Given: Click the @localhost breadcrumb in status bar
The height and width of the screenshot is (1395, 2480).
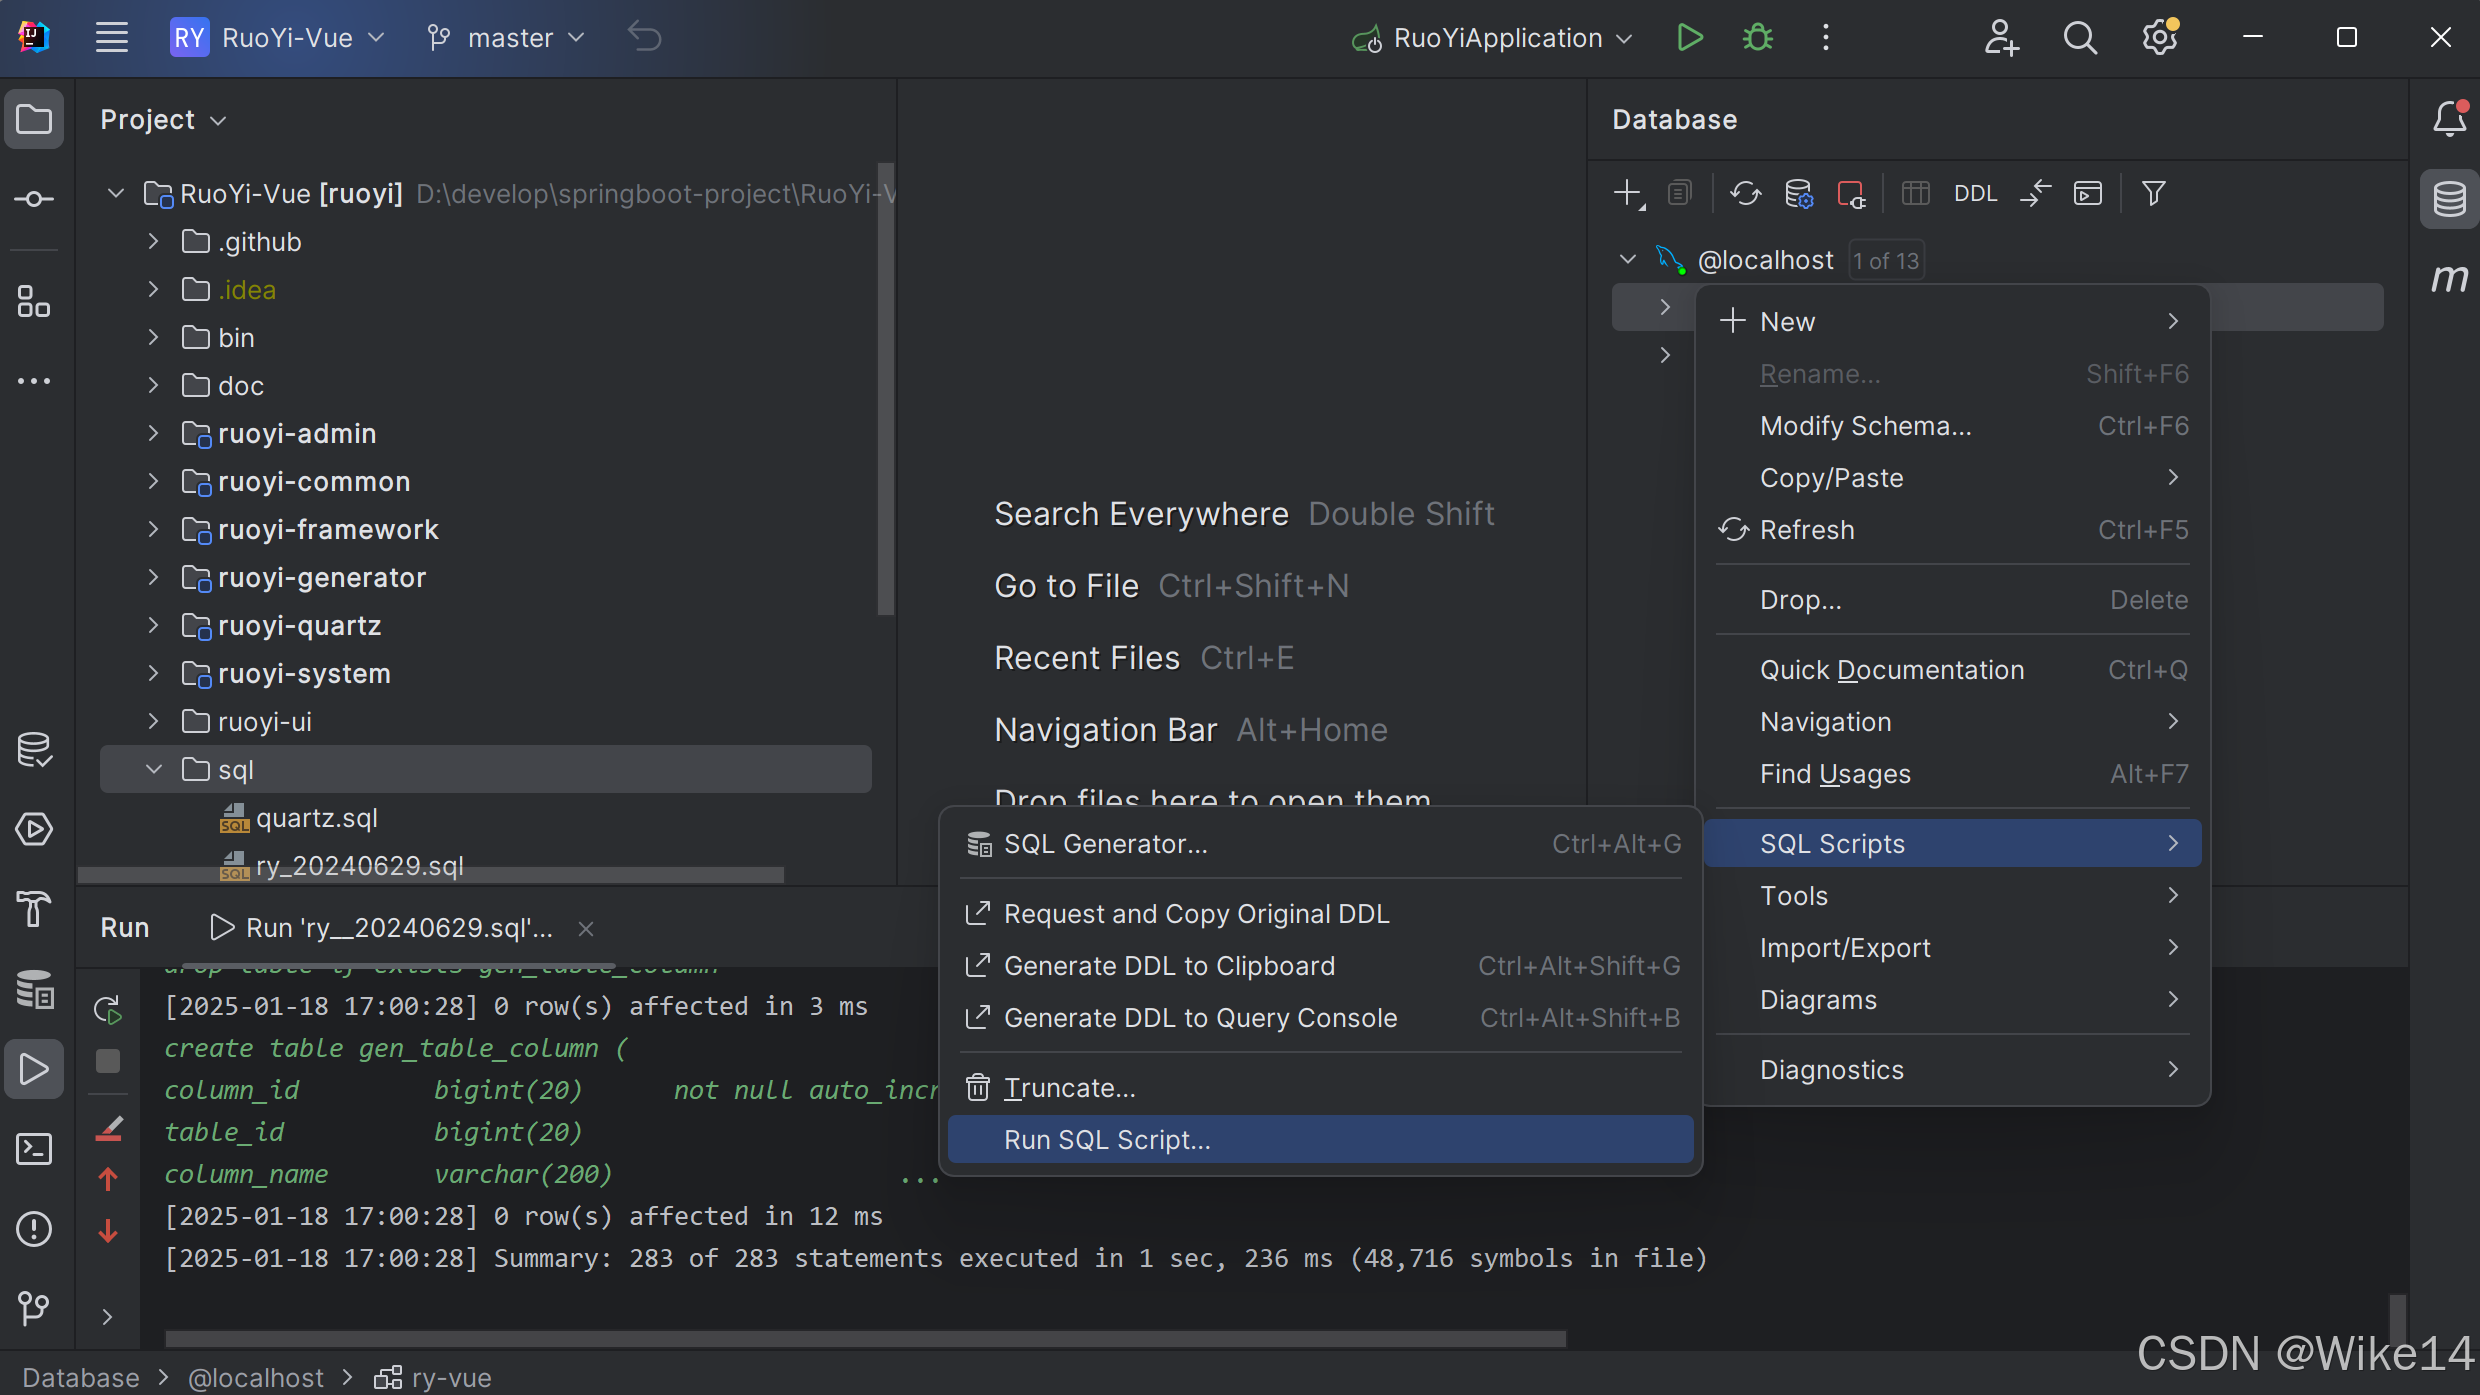Looking at the screenshot, I should click(x=256, y=1377).
